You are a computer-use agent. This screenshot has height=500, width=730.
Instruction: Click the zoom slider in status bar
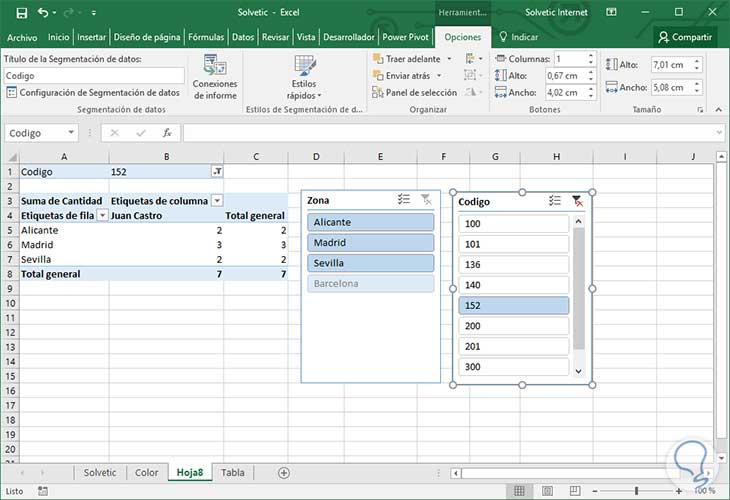pos(637,491)
